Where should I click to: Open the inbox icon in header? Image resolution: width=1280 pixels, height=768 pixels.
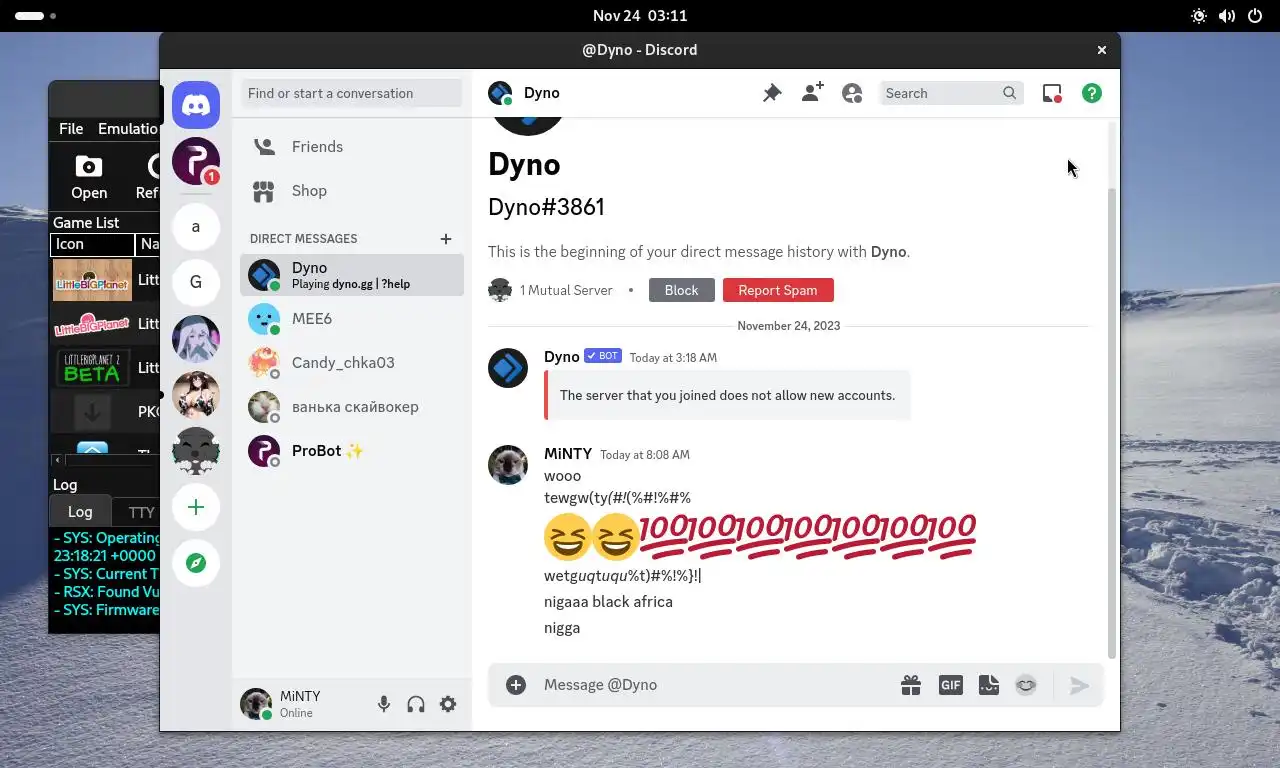[x=1052, y=93]
